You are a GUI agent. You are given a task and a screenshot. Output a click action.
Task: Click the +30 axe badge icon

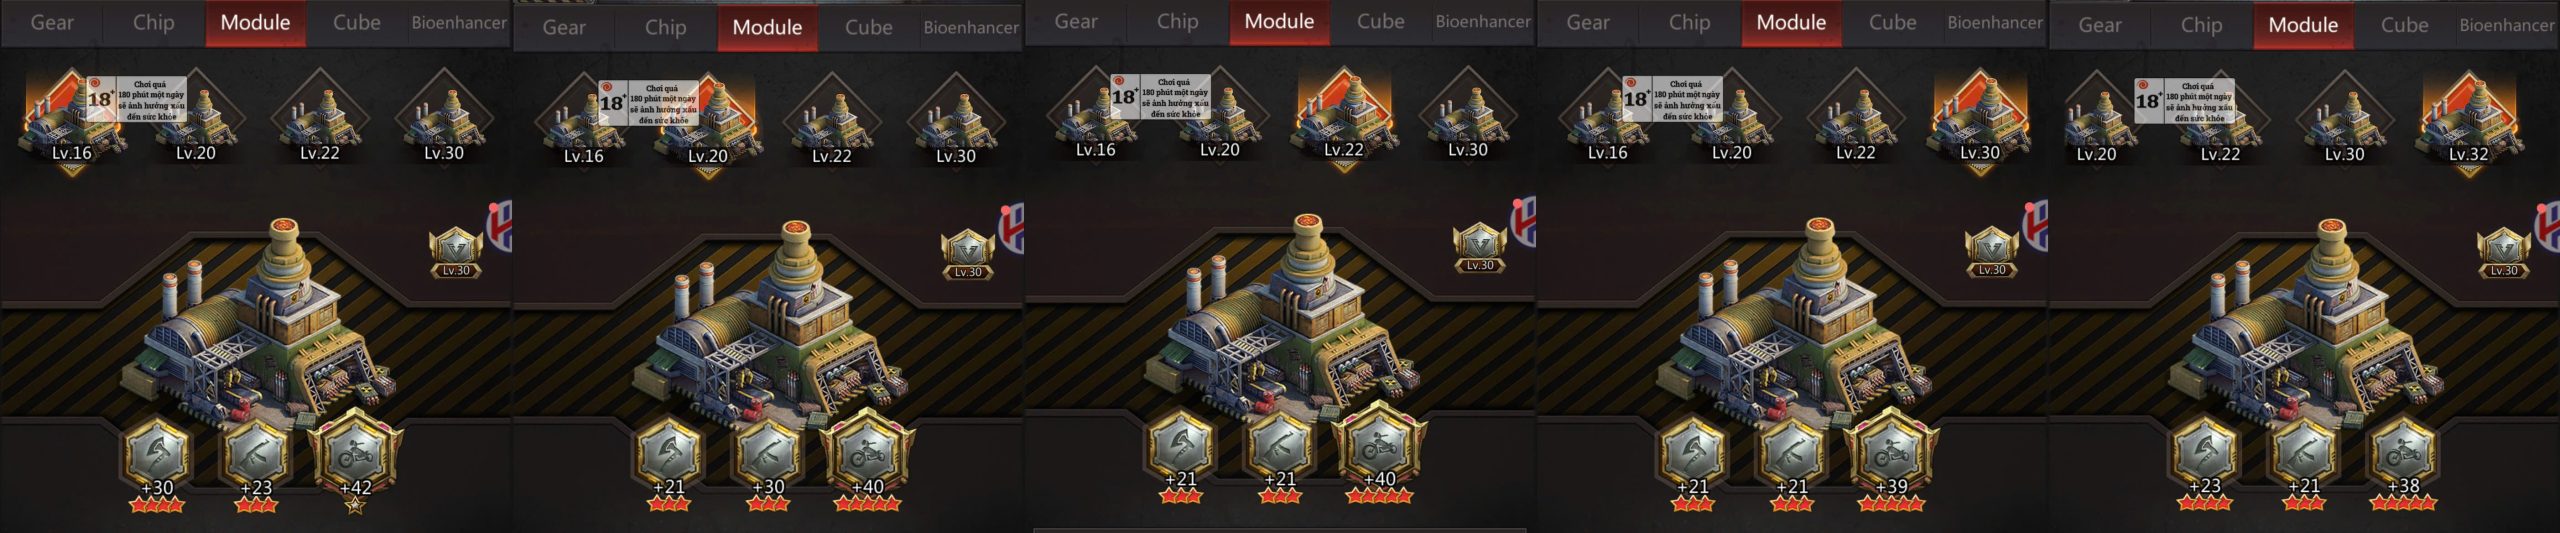pyautogui.click(x=157, y=453)
